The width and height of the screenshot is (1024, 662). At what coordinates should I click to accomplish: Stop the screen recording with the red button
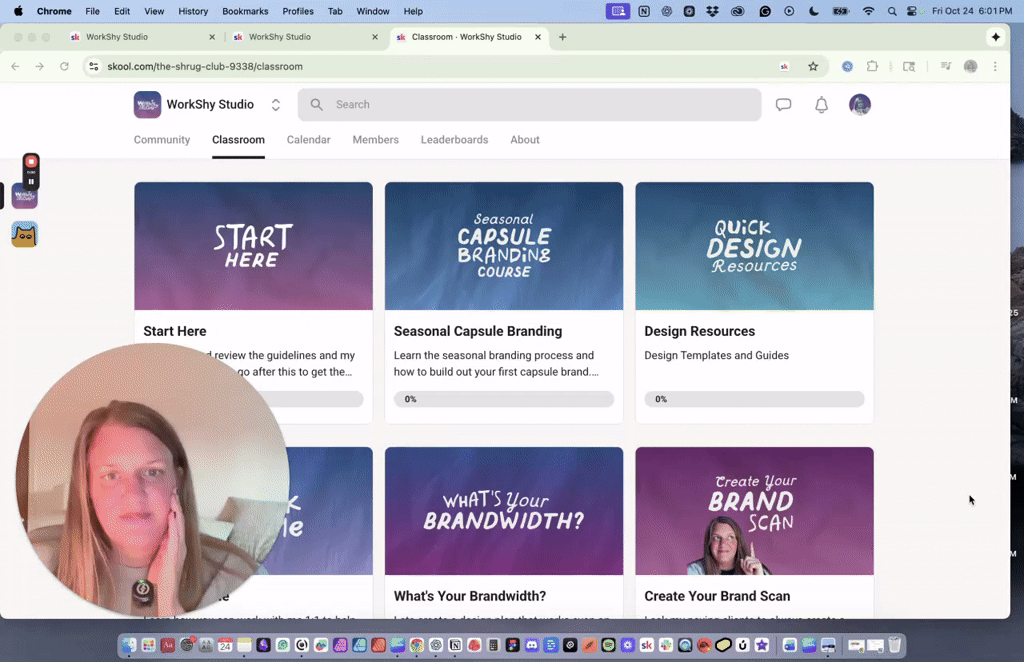coord(31,161)
